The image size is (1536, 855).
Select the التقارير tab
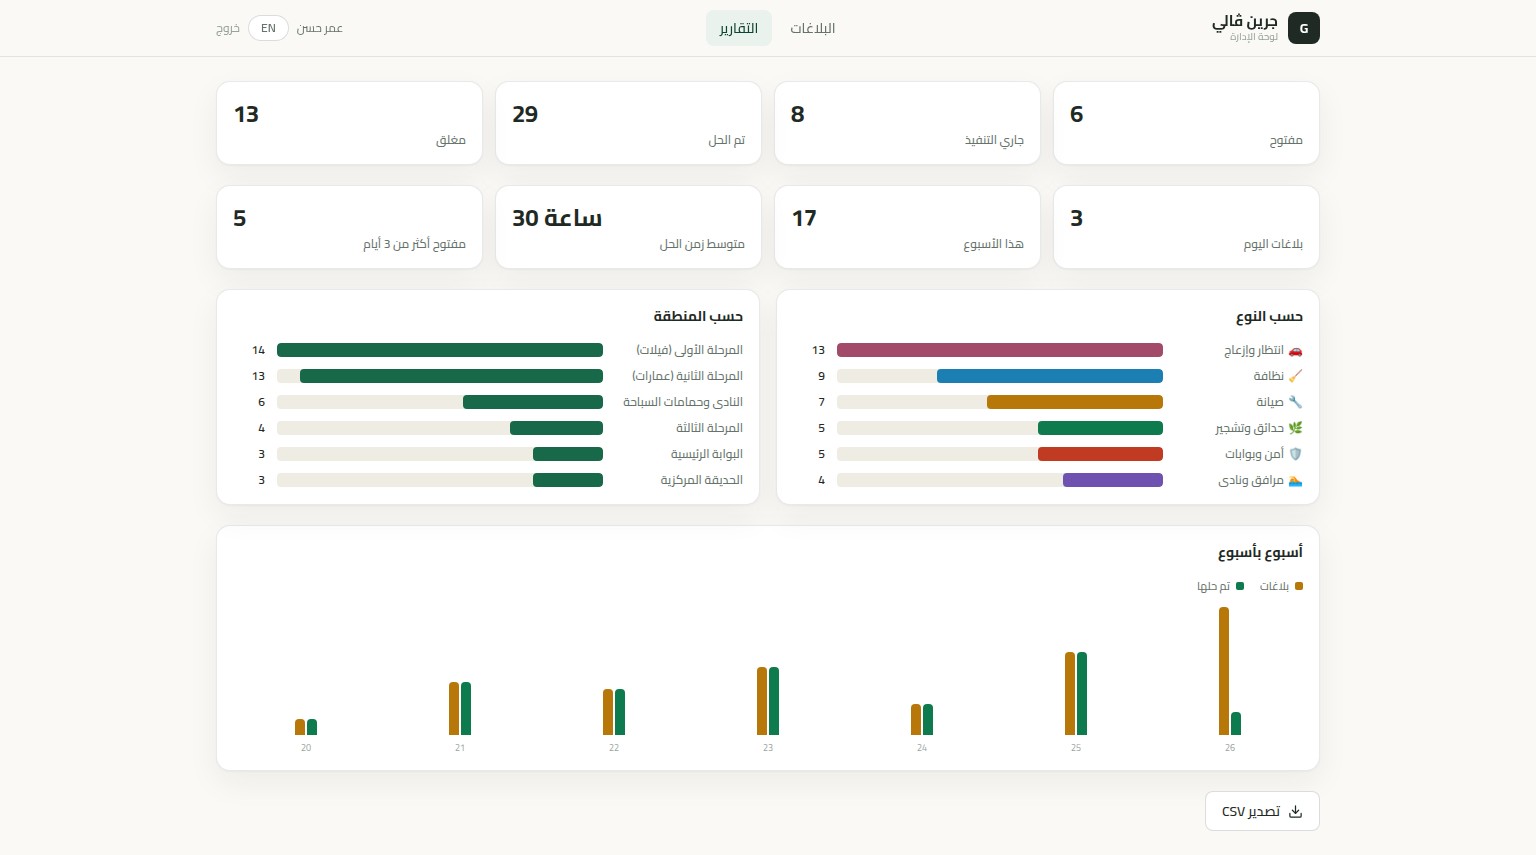click(x=739, y=28)
